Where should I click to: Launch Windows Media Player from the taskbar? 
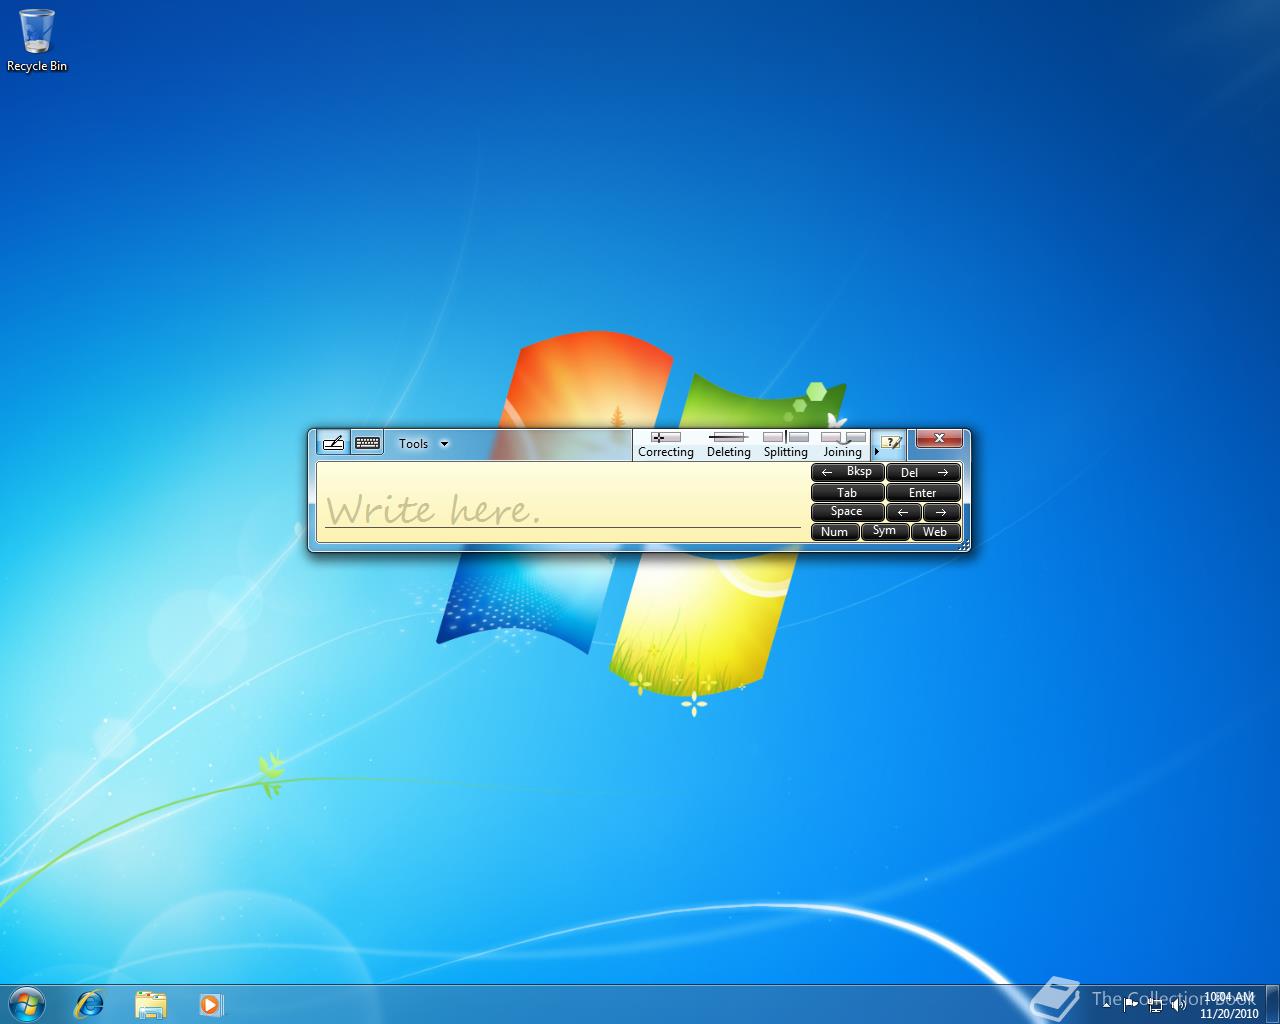point(210,1003)
